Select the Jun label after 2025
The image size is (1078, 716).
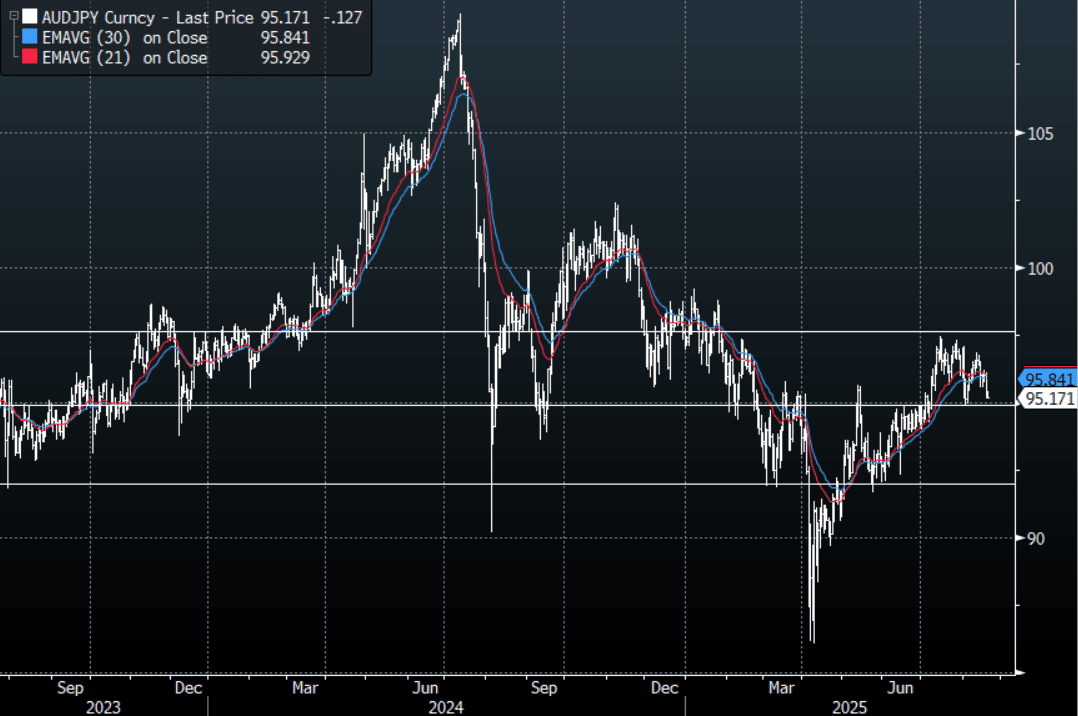point(900,688)
